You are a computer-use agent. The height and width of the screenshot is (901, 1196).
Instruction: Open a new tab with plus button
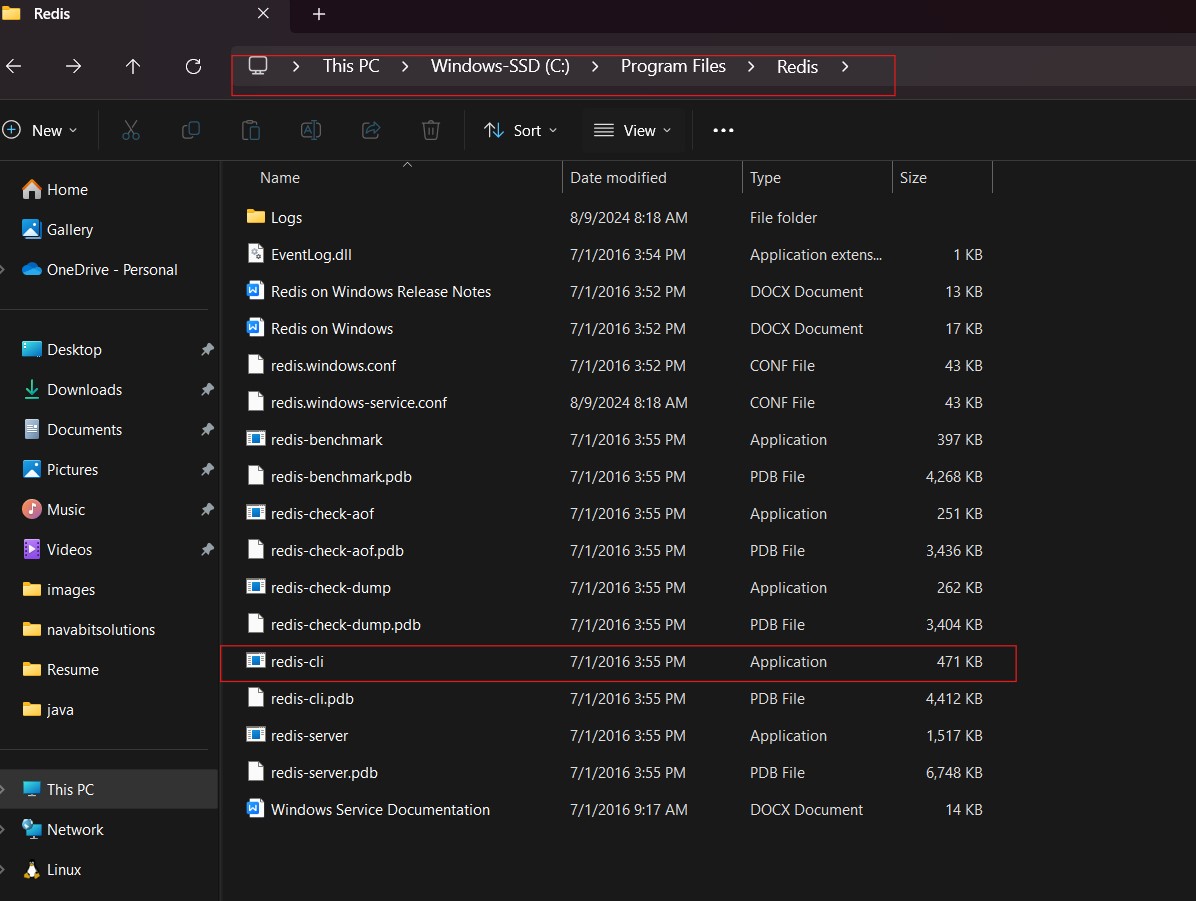point(319,14)
